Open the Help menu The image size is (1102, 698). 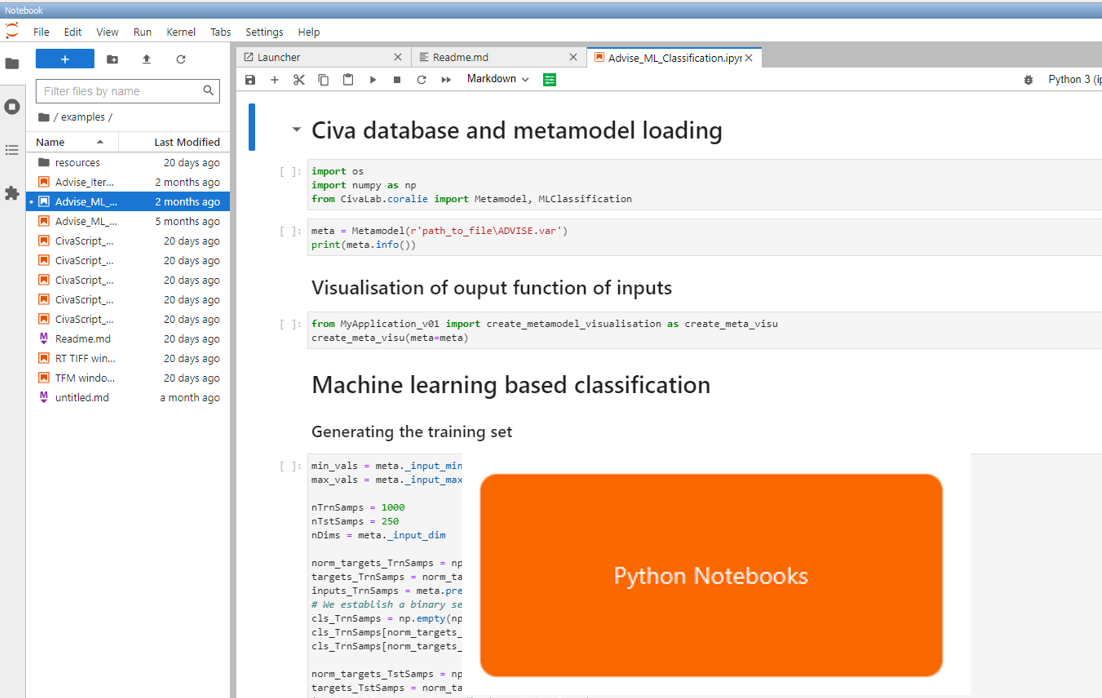pyautogui.click(x=309, y=32)
